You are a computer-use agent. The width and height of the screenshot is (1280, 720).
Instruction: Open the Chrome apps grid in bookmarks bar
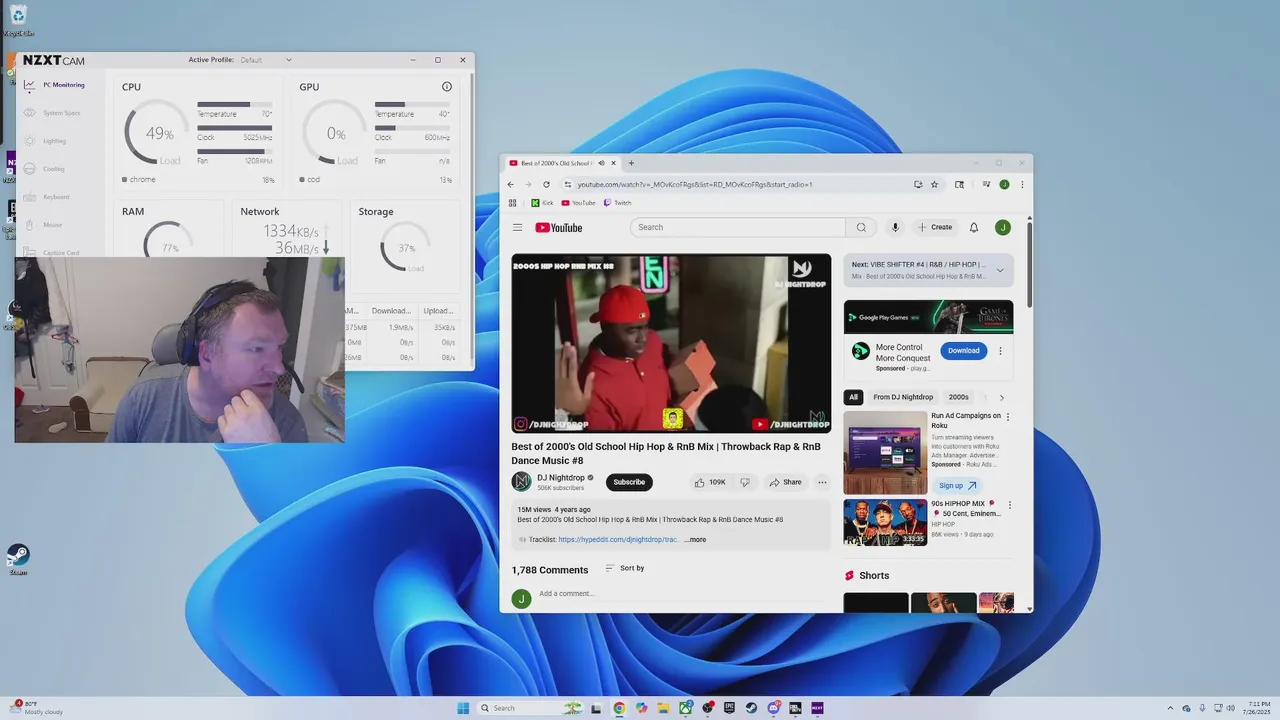[513, 203]
